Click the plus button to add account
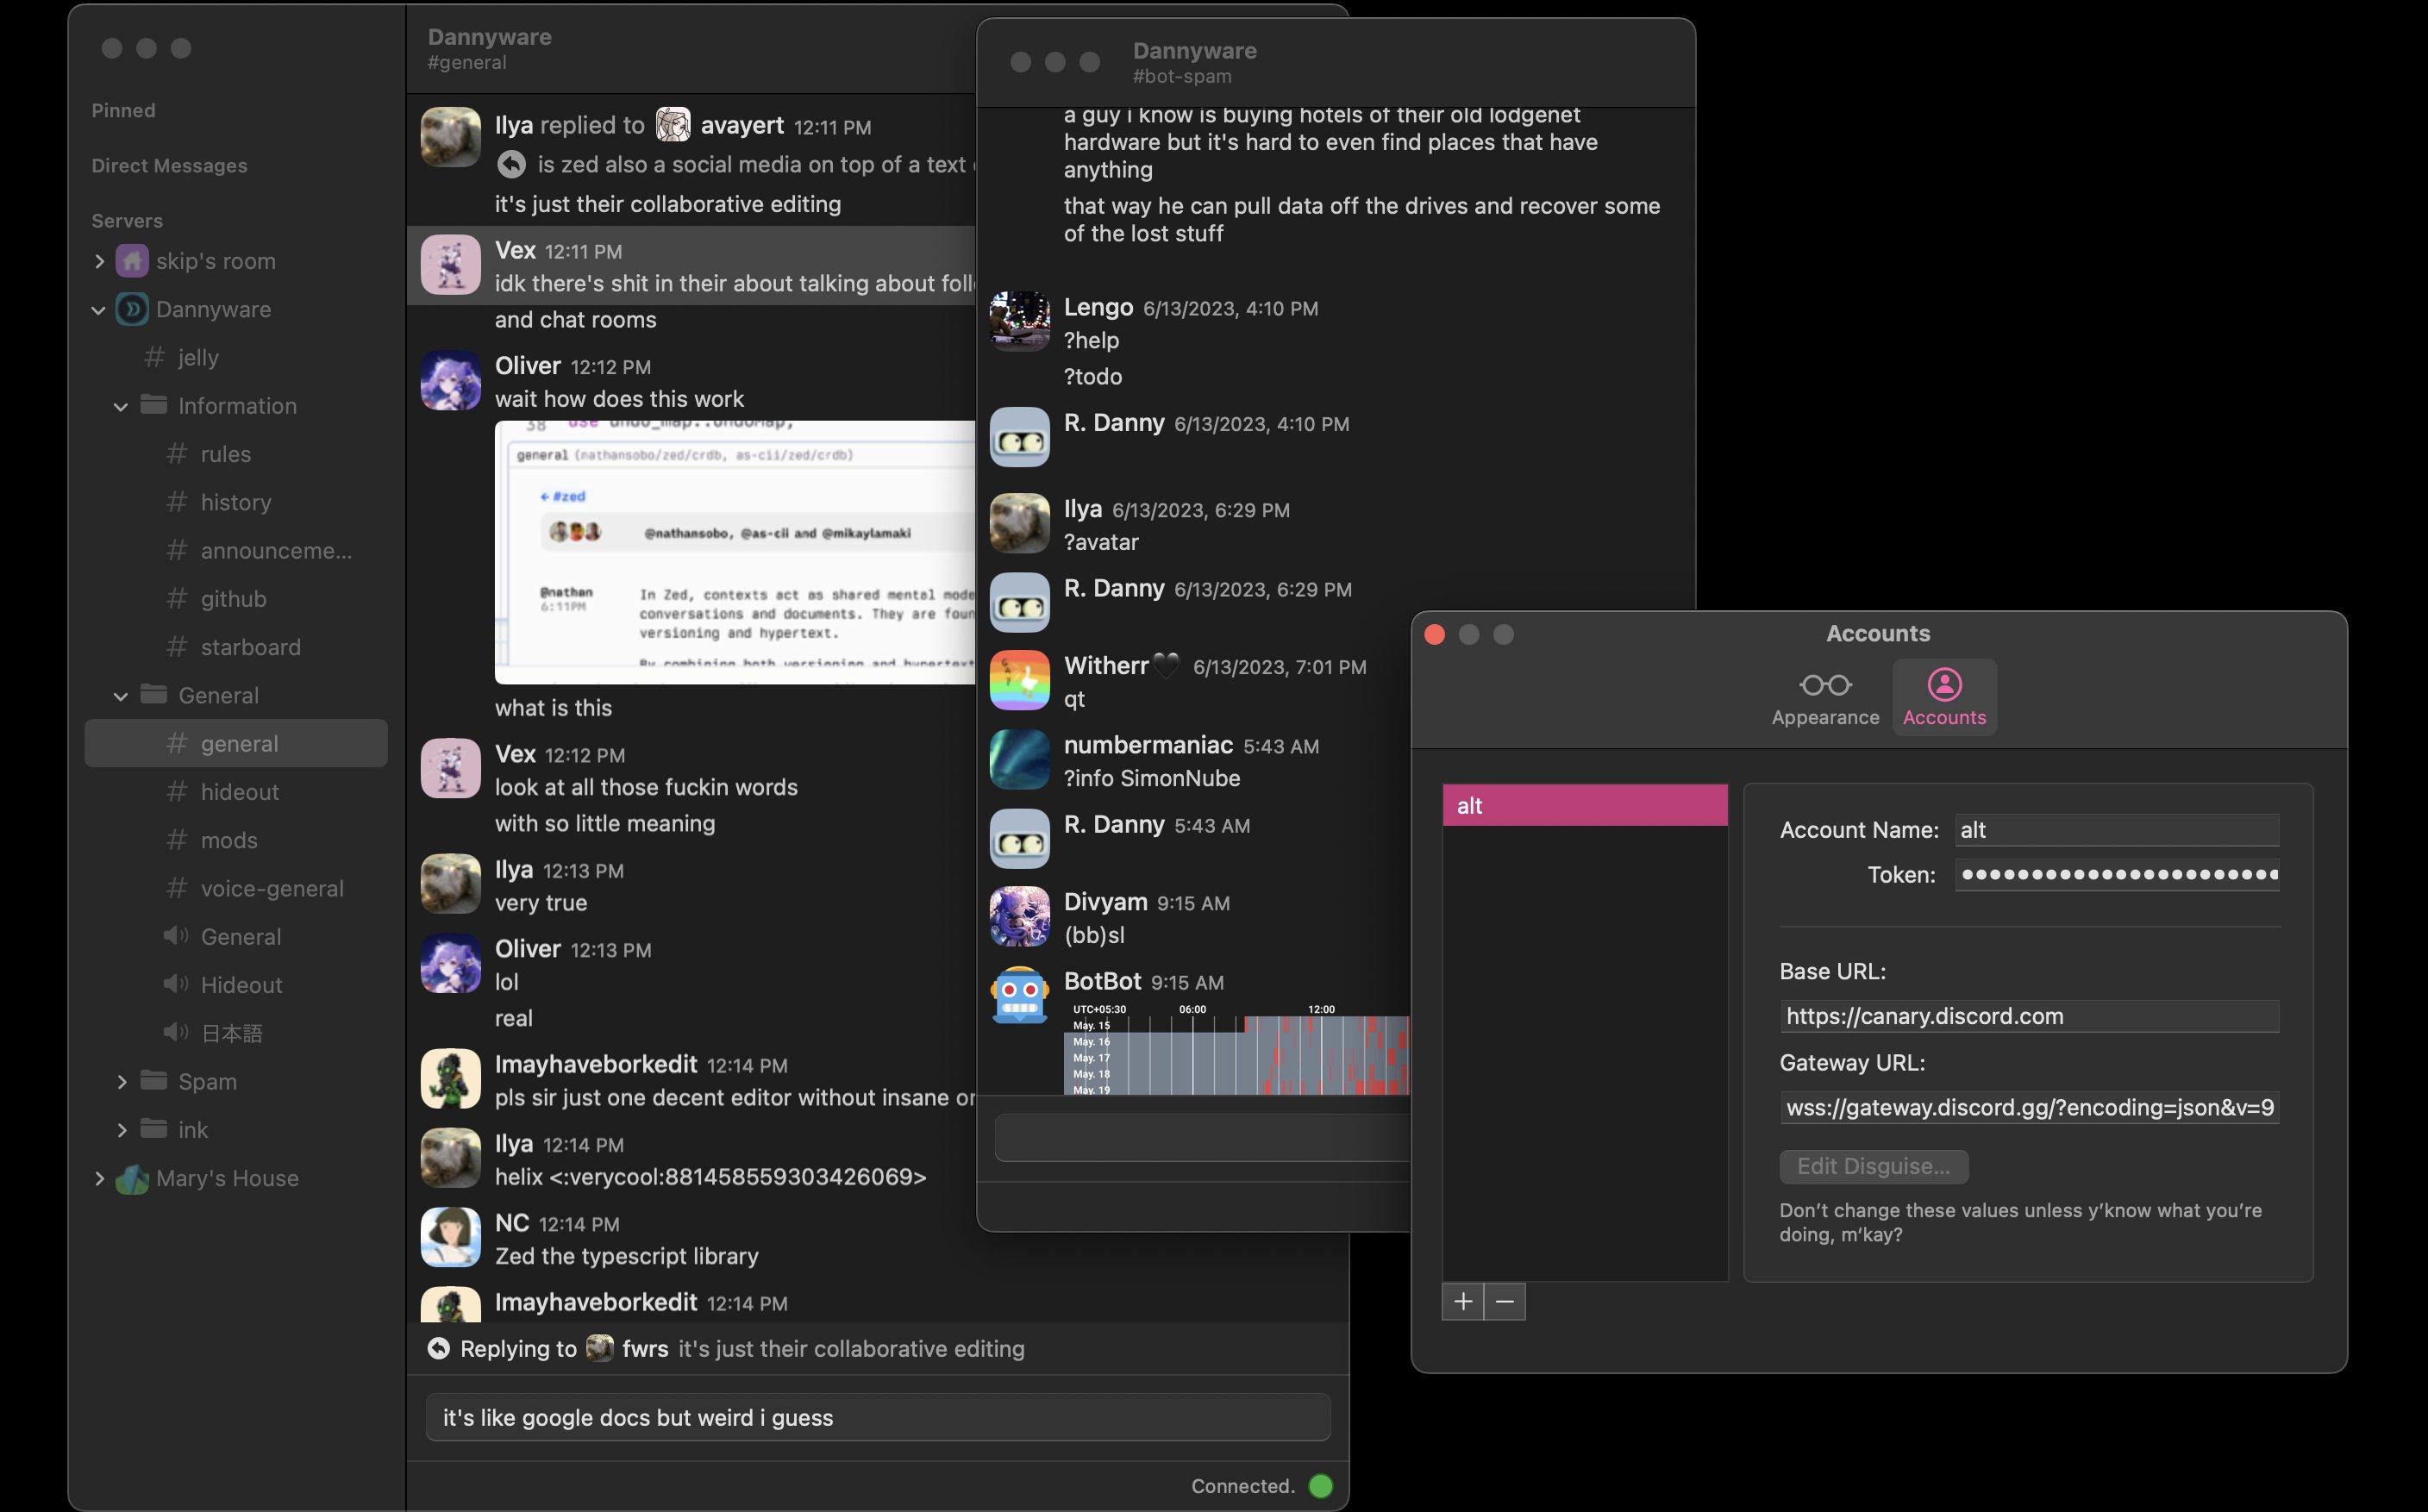 (x=1462, y=1302)
